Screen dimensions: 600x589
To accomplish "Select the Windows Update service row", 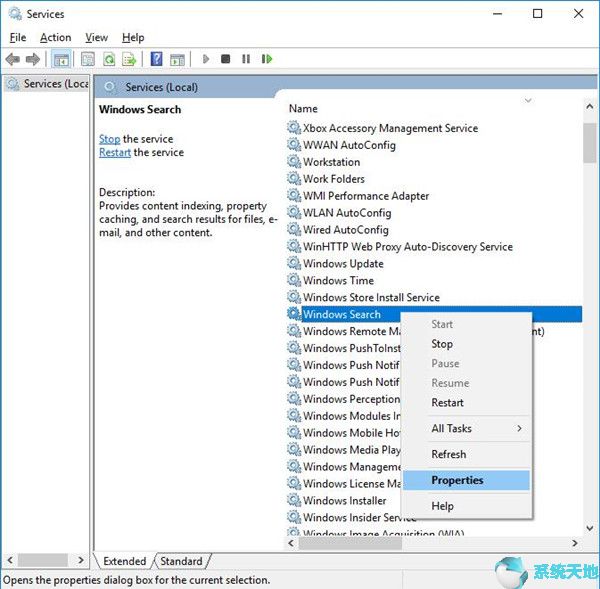I will click(x=343, y=263).
